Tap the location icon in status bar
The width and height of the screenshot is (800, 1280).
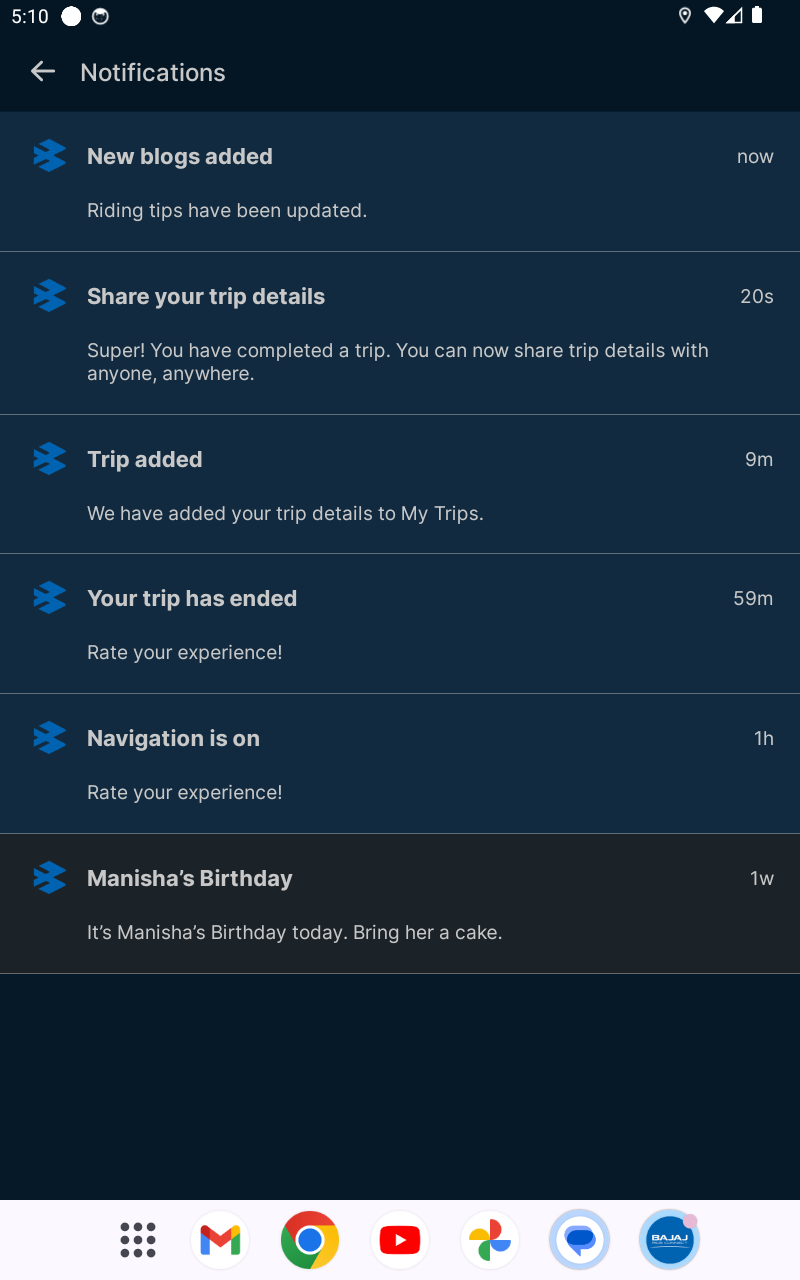coord(685,15)
